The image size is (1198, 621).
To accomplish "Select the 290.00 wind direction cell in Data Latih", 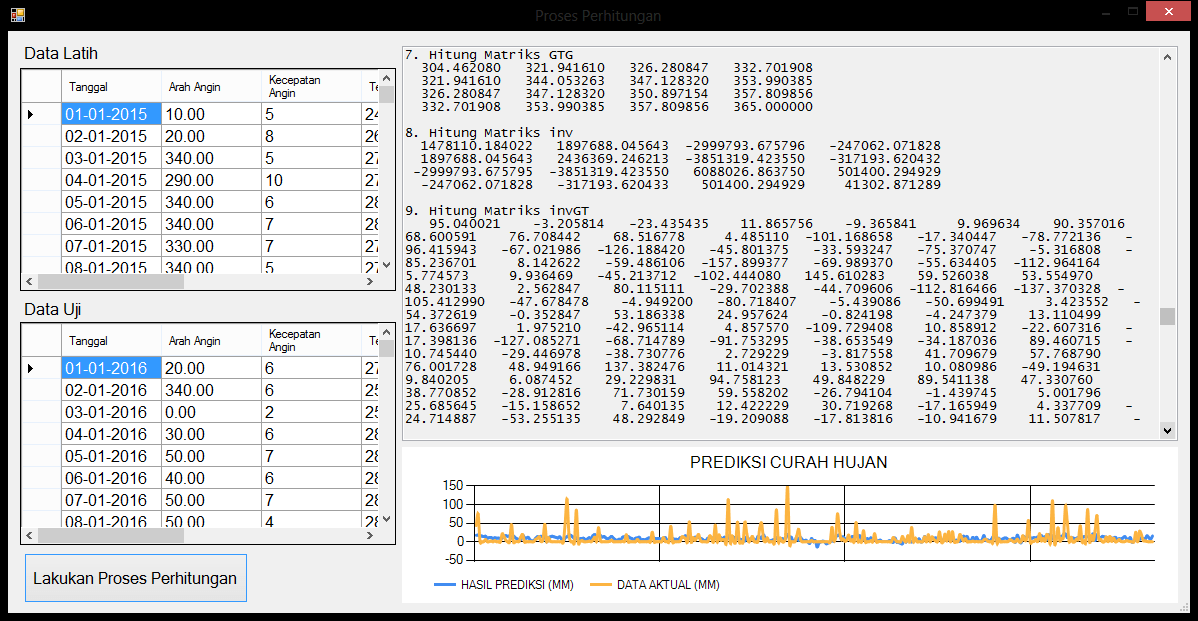I will (210, 181).
